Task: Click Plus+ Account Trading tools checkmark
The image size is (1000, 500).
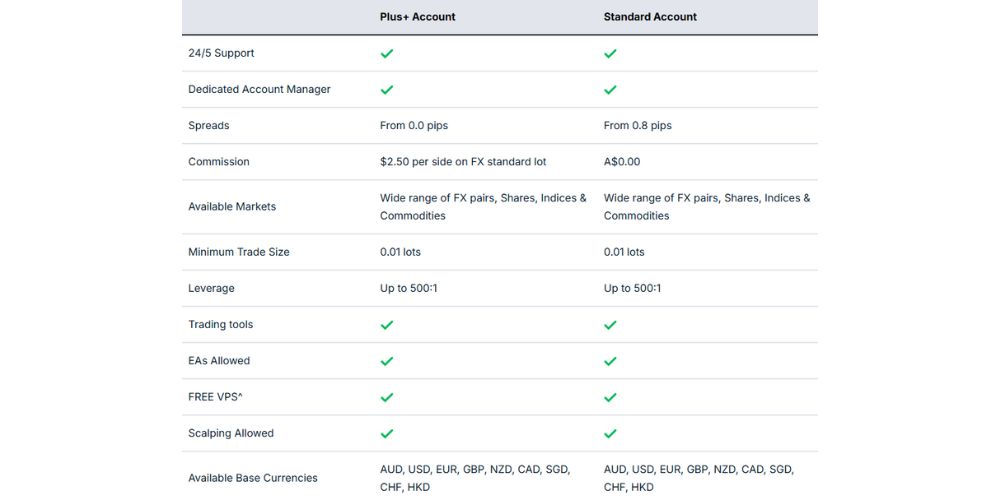Action: [387, 325]
